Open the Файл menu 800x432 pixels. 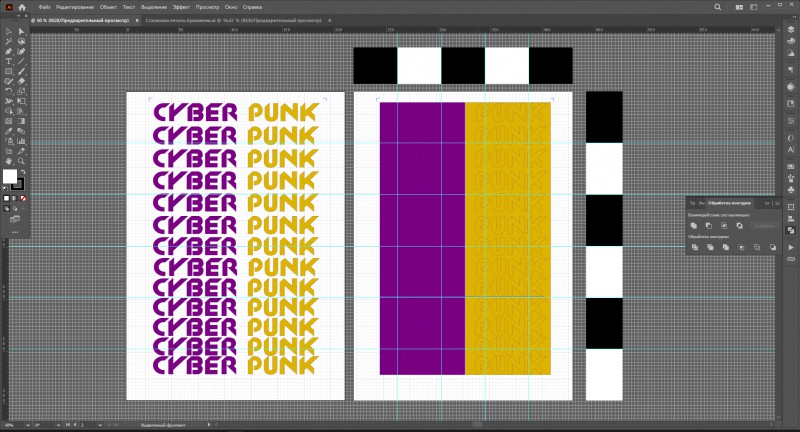(x=44, y=7)
